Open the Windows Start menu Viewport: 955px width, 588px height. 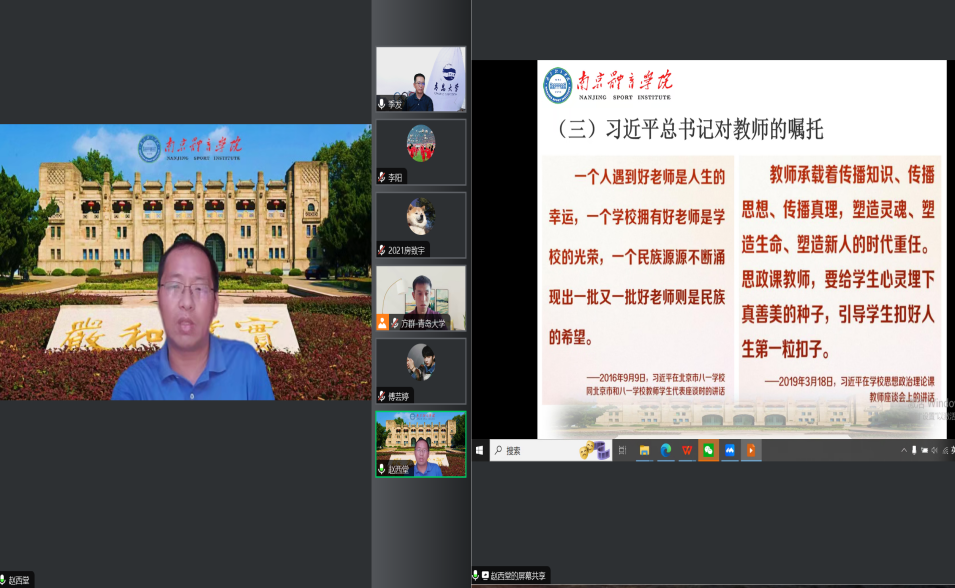(x=479, y=451)
